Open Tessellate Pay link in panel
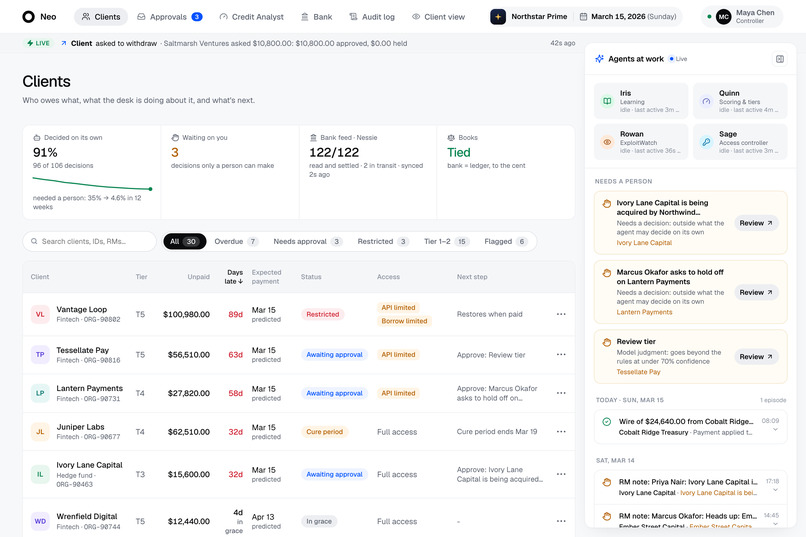 click(638, 372)
